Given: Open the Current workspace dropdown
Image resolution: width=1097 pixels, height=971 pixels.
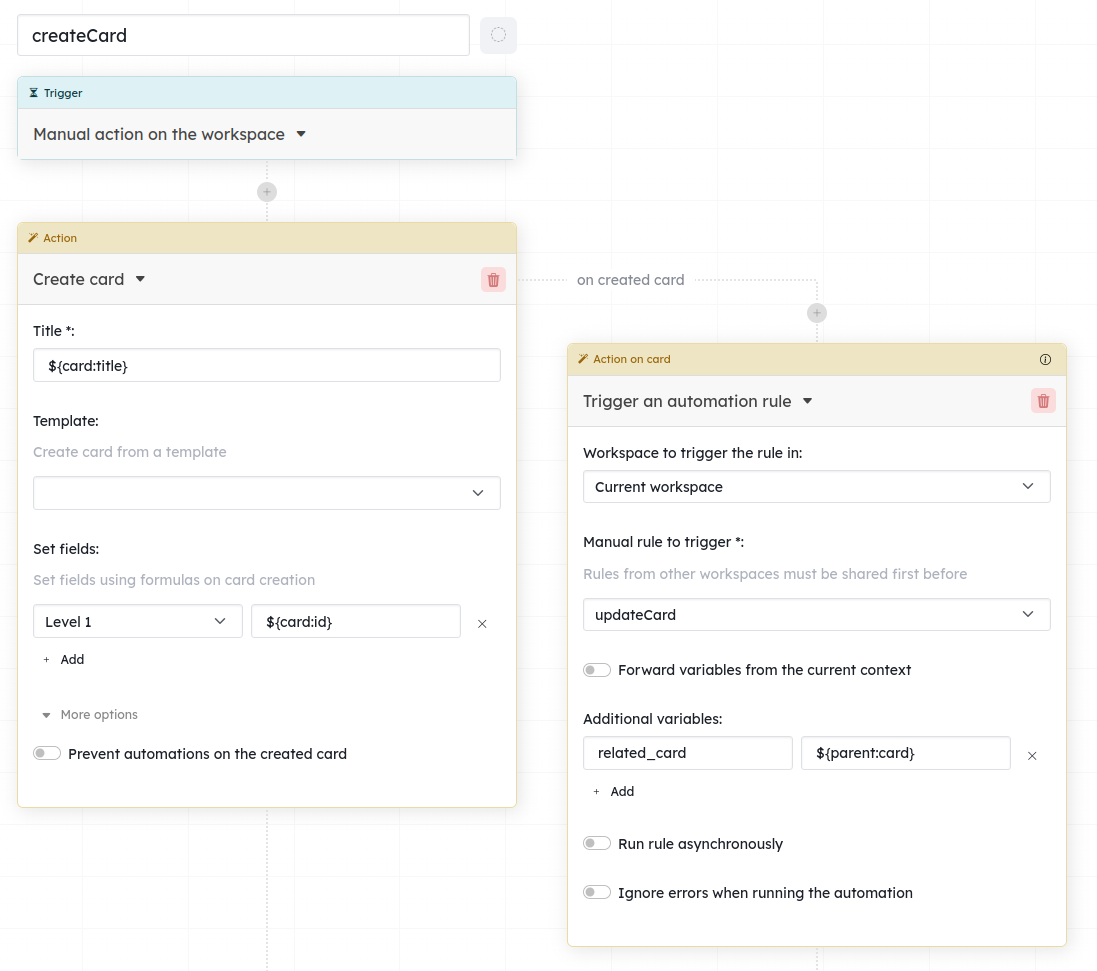Looking at the screenshot, I should pyautogui.click(x=816, y=487).
